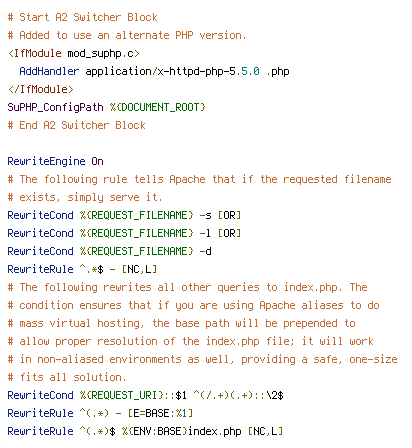Click the RewriteCond line ending in -s [OR]
This screenshot has width=412, height=448.
coord(124,215)
